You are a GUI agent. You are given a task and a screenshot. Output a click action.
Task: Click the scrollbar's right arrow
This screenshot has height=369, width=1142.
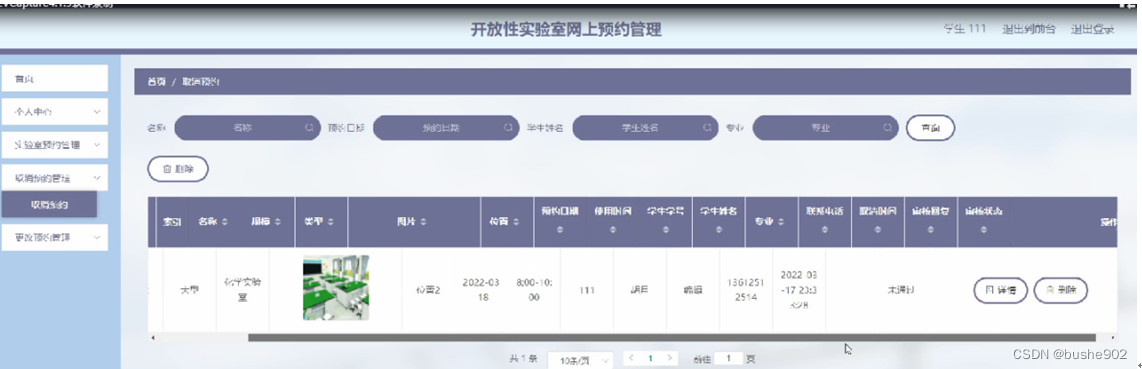(x=1112, y=338)
